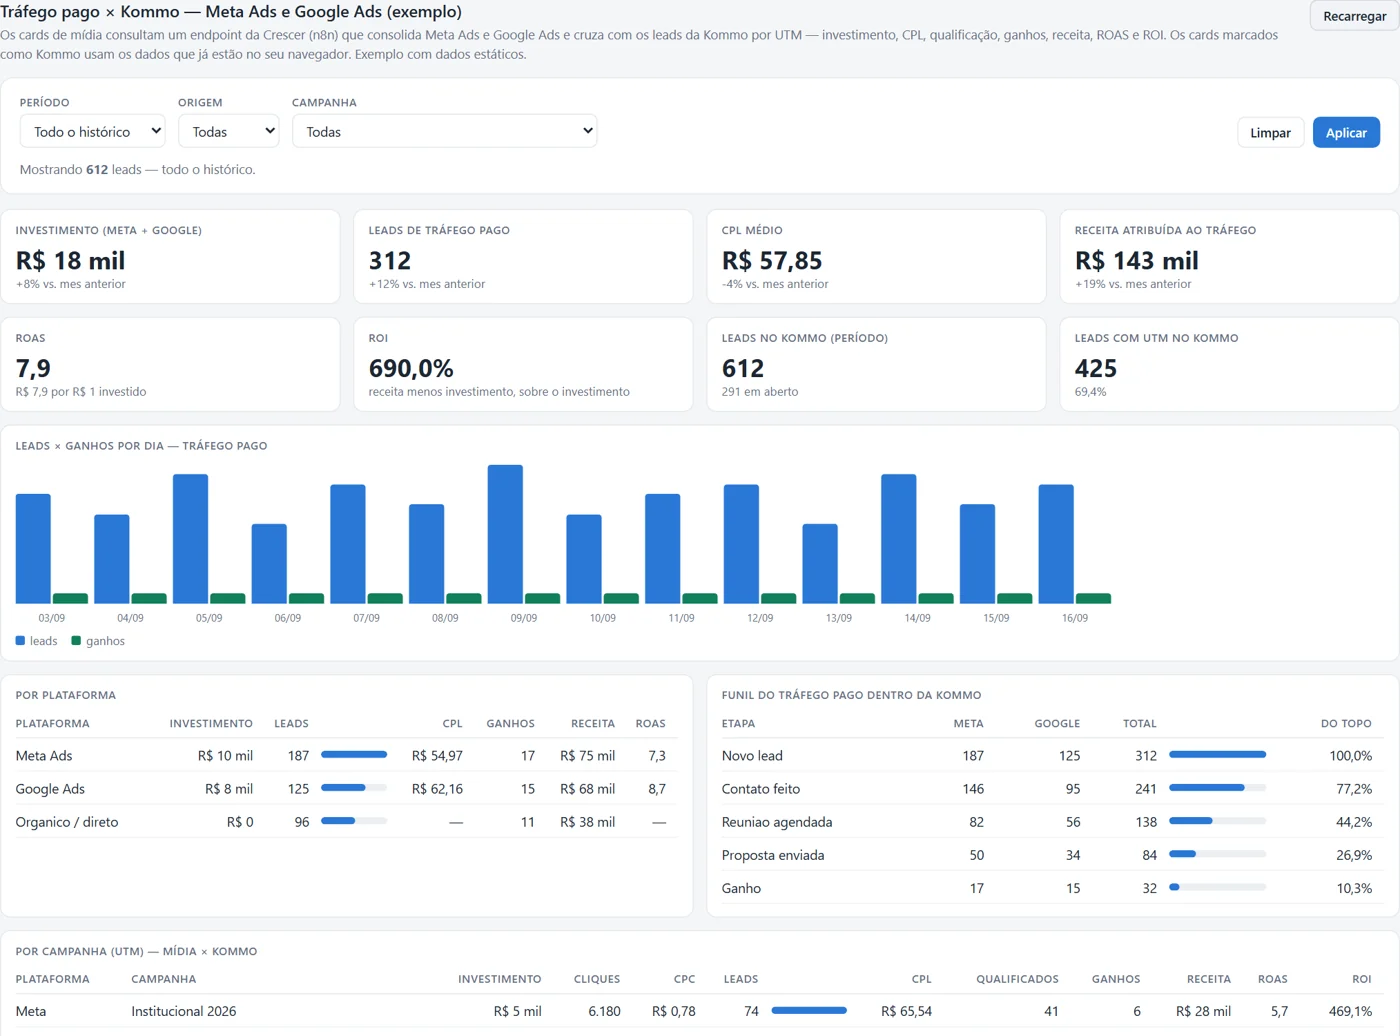Click the '612' leads no Kommo value
The height and width of the screenshot is (1036, 1400).
743,369
